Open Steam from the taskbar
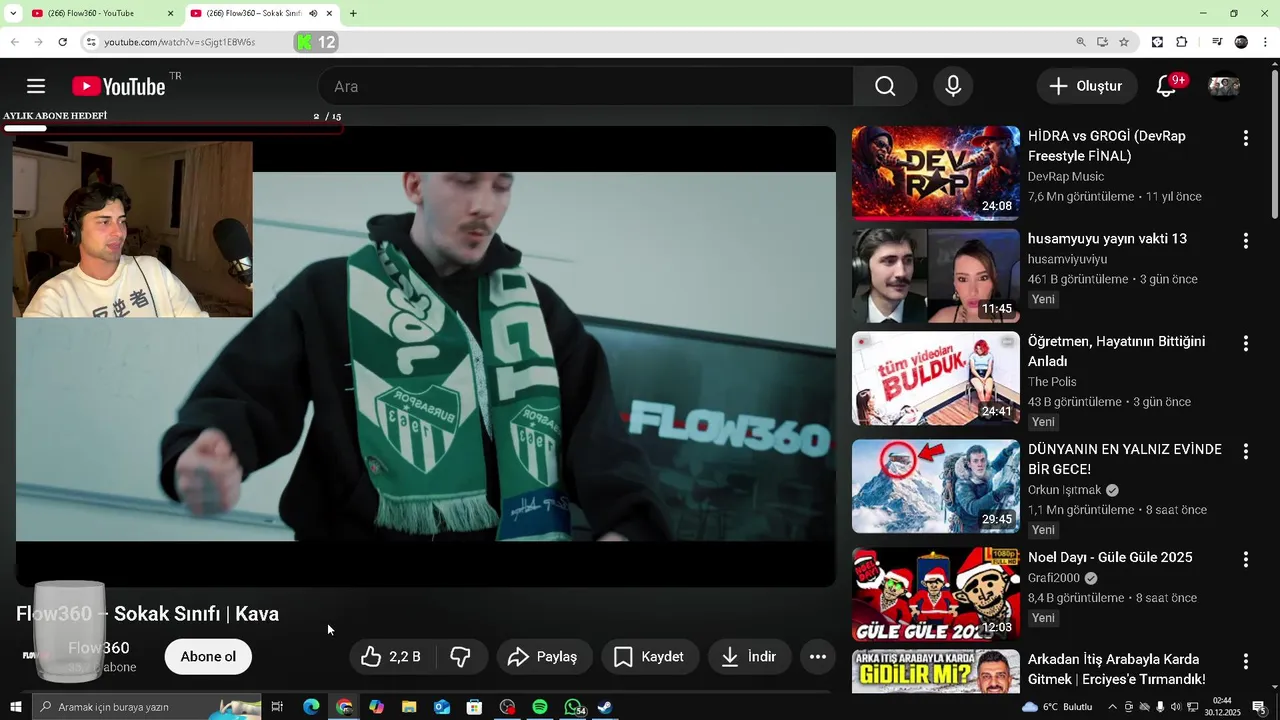 (x=605, y=707)
